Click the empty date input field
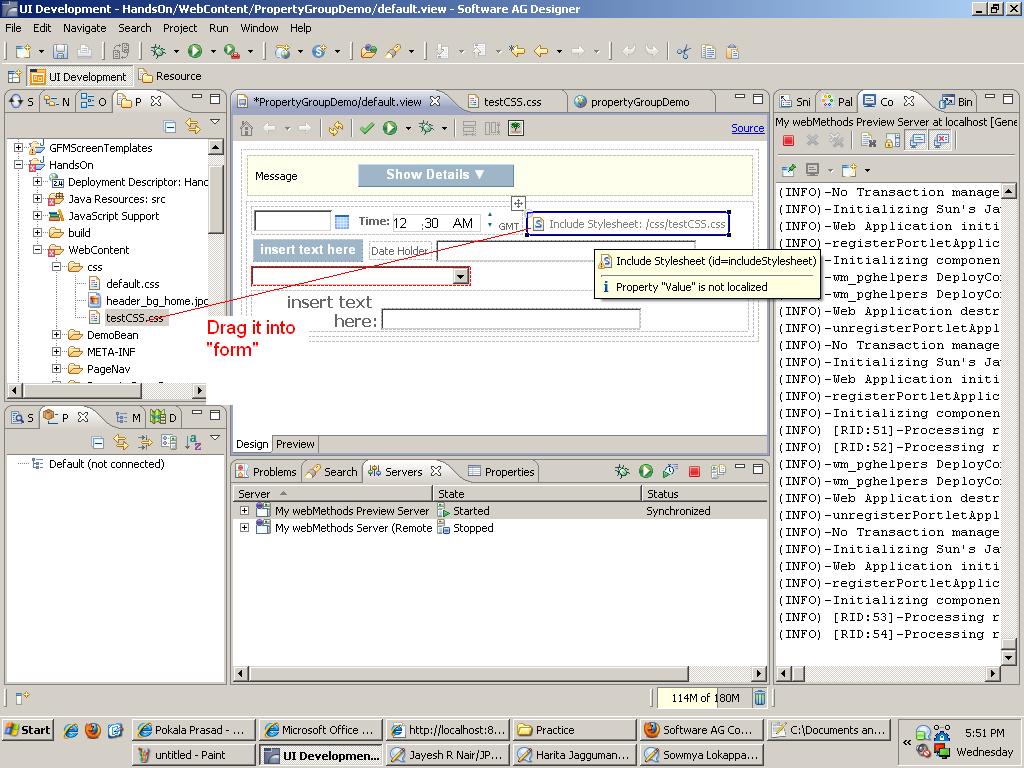Viewport: 1024px width, 768px height. click(x=293, y=221)
